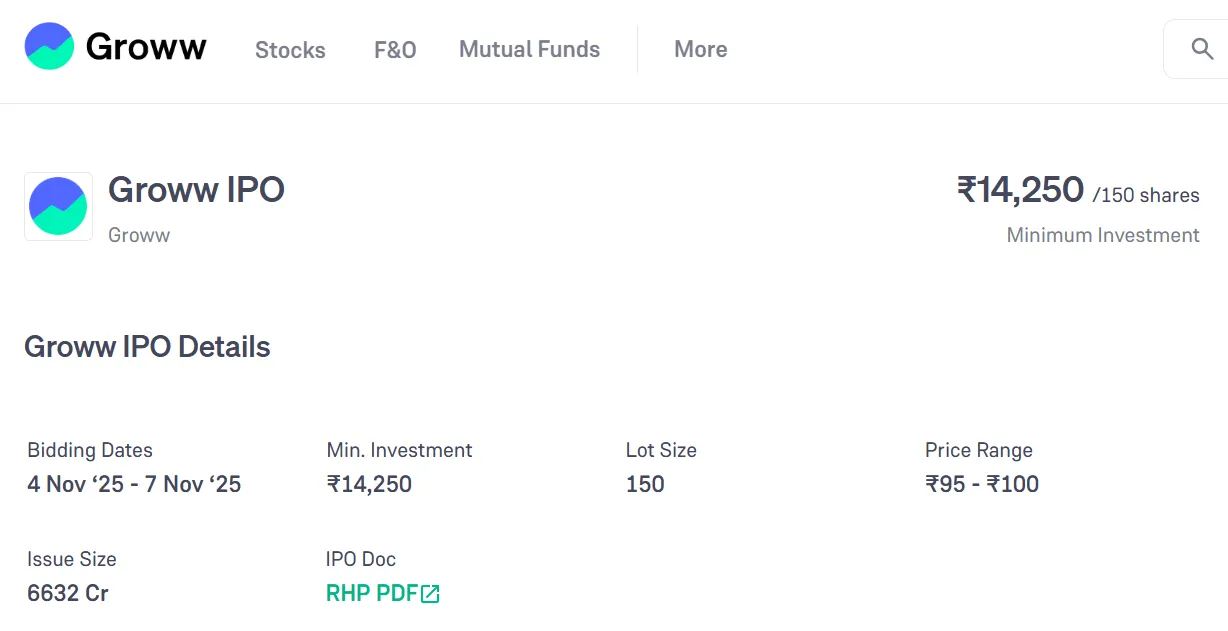The height and width of the screenshot is (631, 1228).
Task: Select the Lot Size value 150
Action: coord(644,484)
